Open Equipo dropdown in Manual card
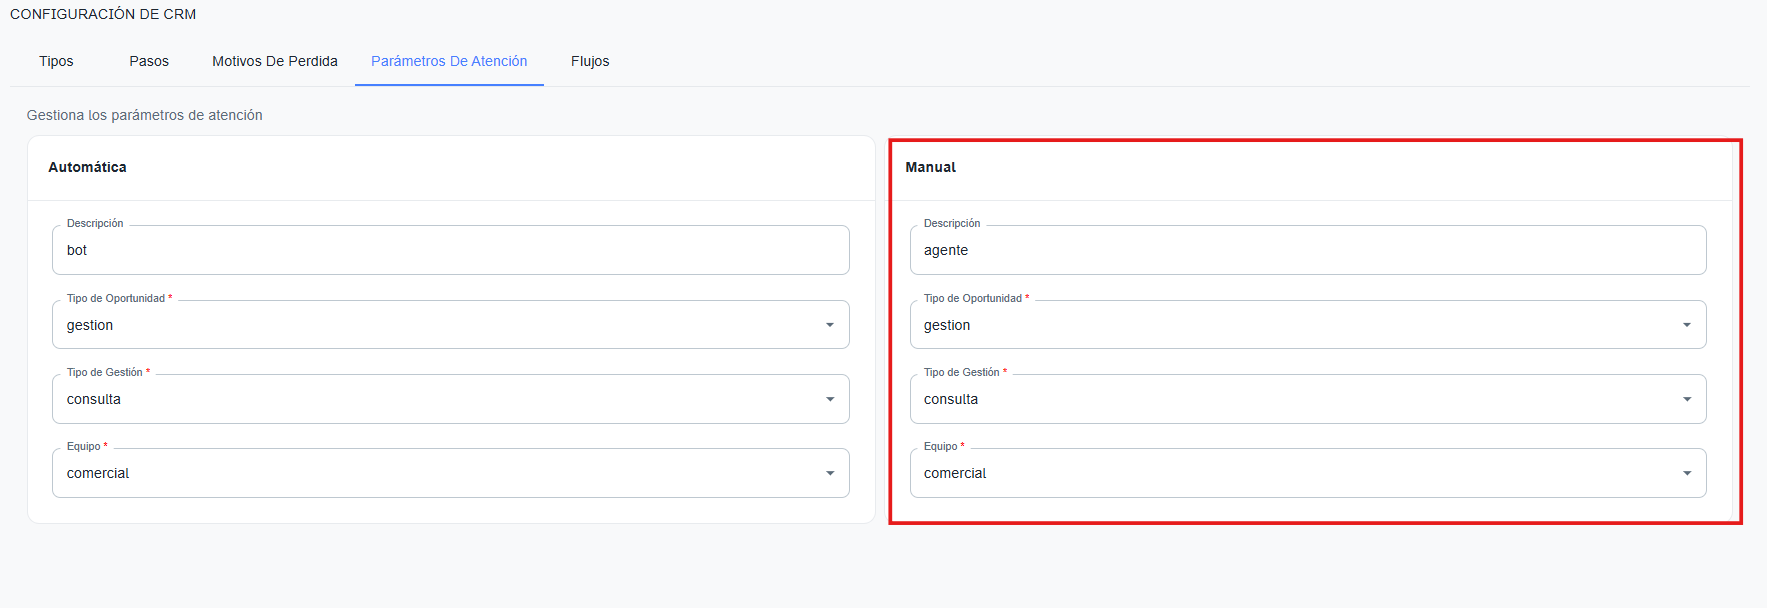Image resolution: width=1767 pixels, height=608 pixels. point(1308,473)
